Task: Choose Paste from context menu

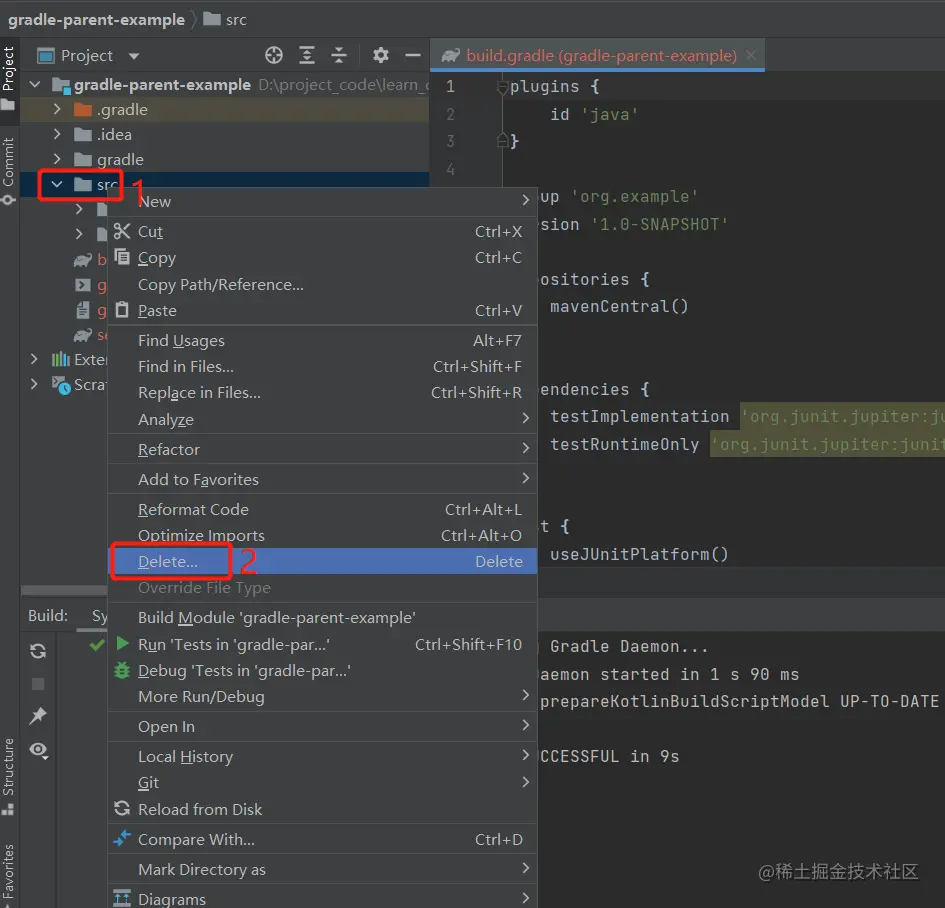Action: 322,311
